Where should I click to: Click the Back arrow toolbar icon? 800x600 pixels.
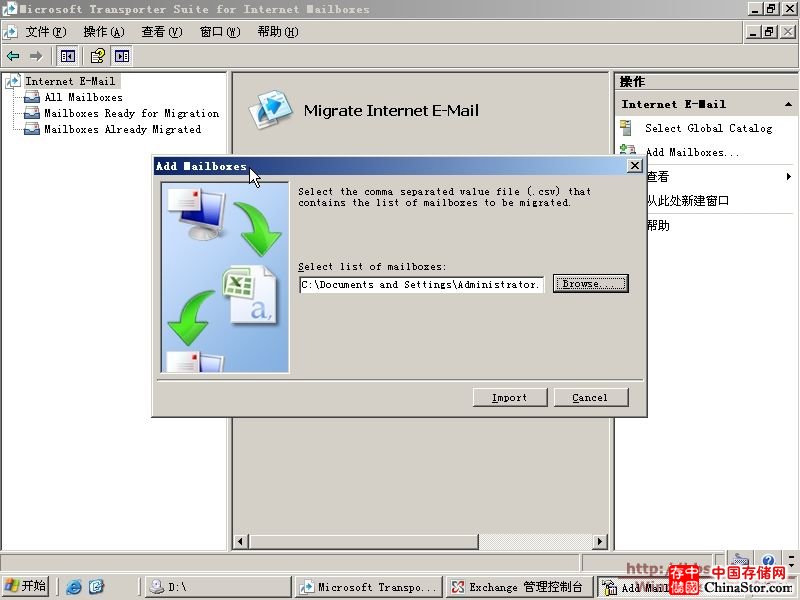(x=13, y=56)
